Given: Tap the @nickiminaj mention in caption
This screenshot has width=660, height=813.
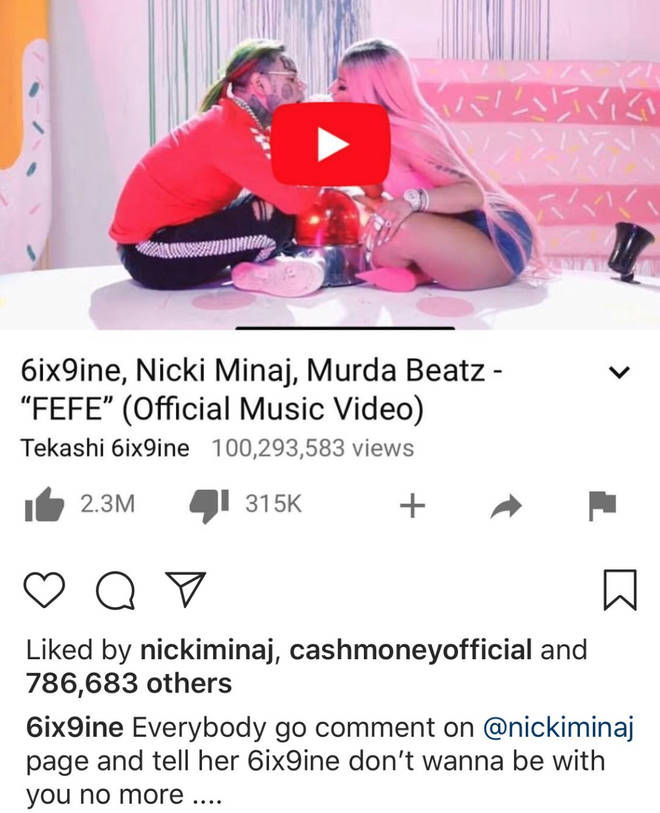Looking at the screenshot, I should [x=559, y=728].
